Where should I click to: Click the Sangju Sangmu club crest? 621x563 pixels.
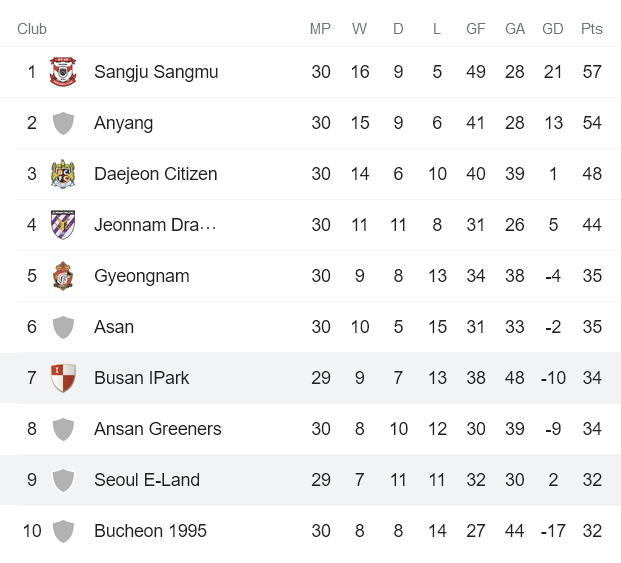[x=63, y=72]
